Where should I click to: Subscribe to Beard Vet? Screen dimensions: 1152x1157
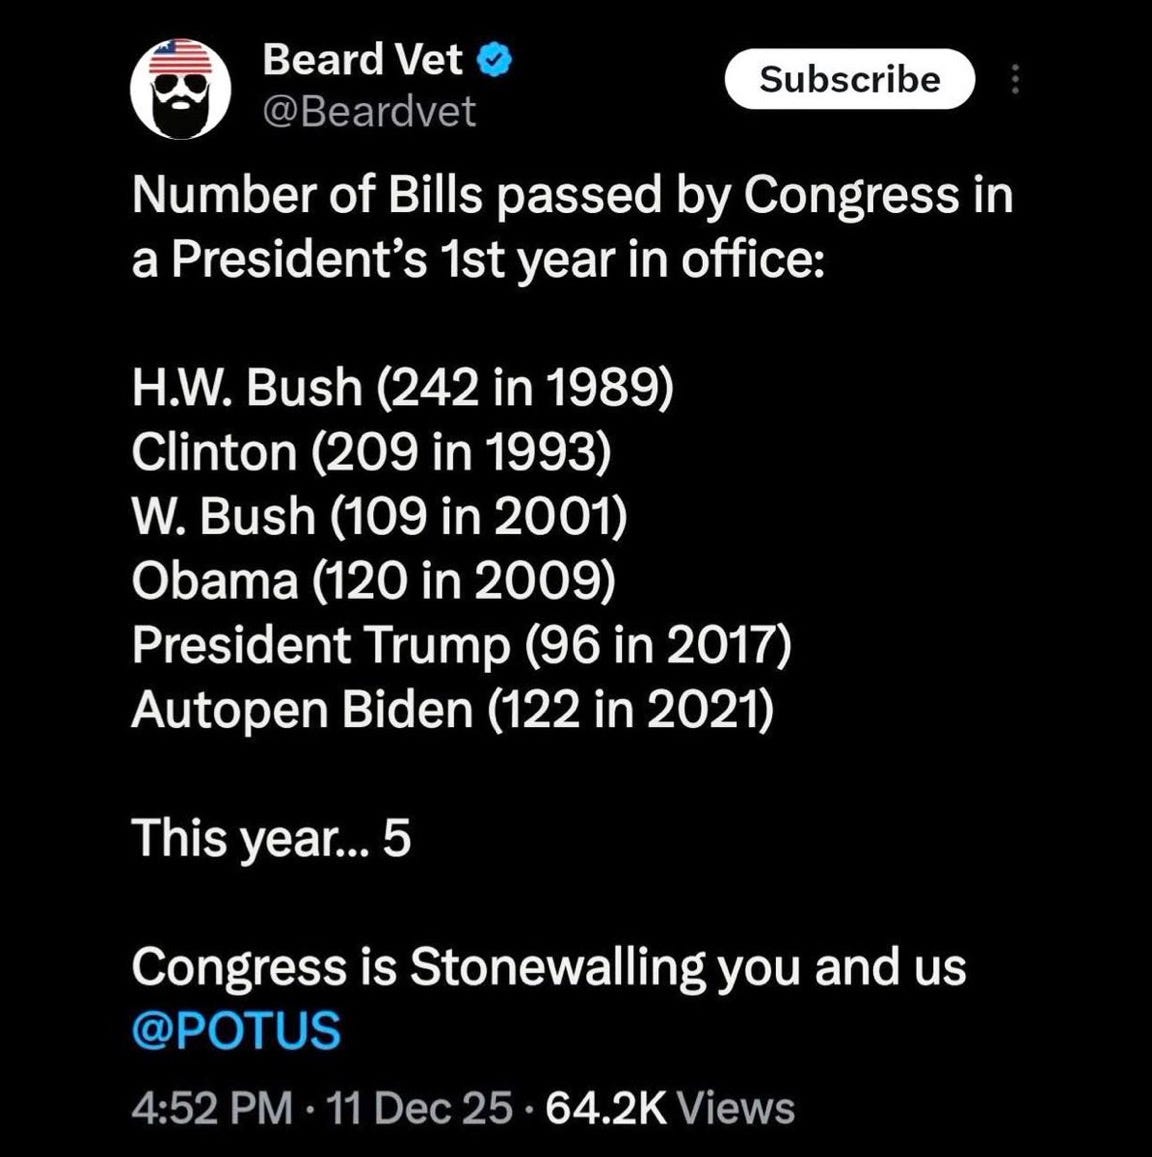click(850, 79)
